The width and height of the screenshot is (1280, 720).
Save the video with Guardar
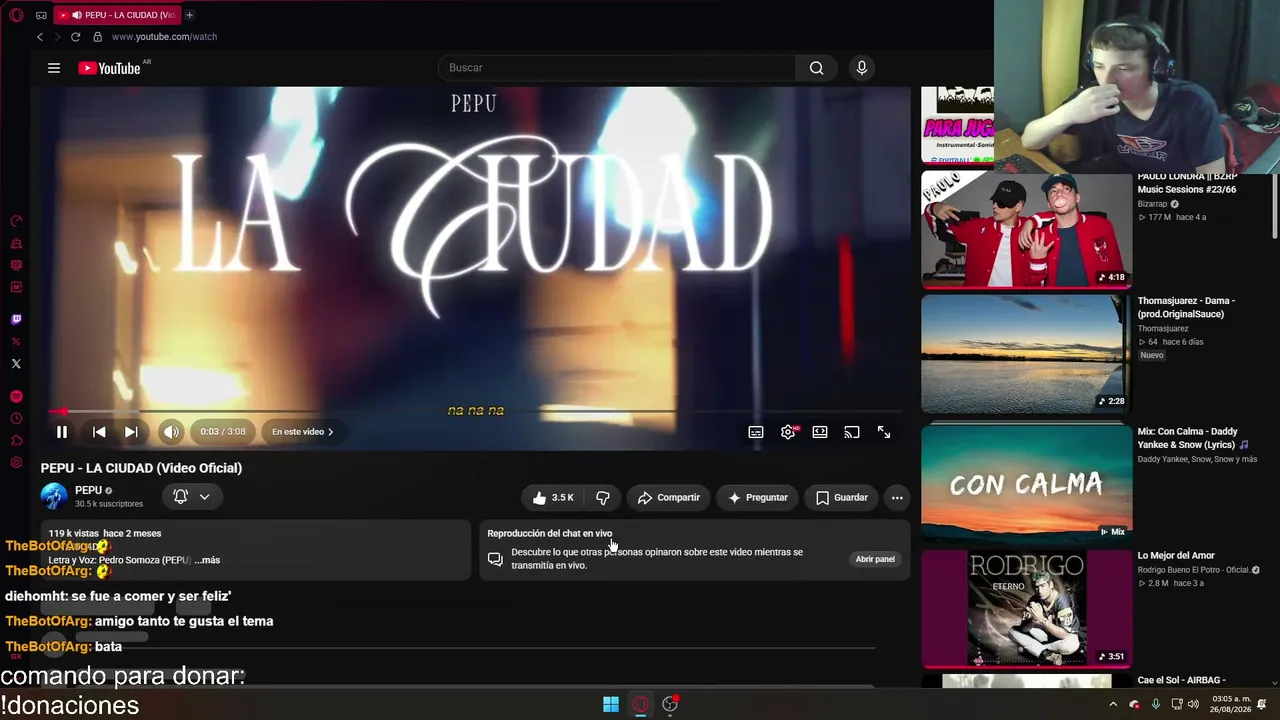(842, 498)
